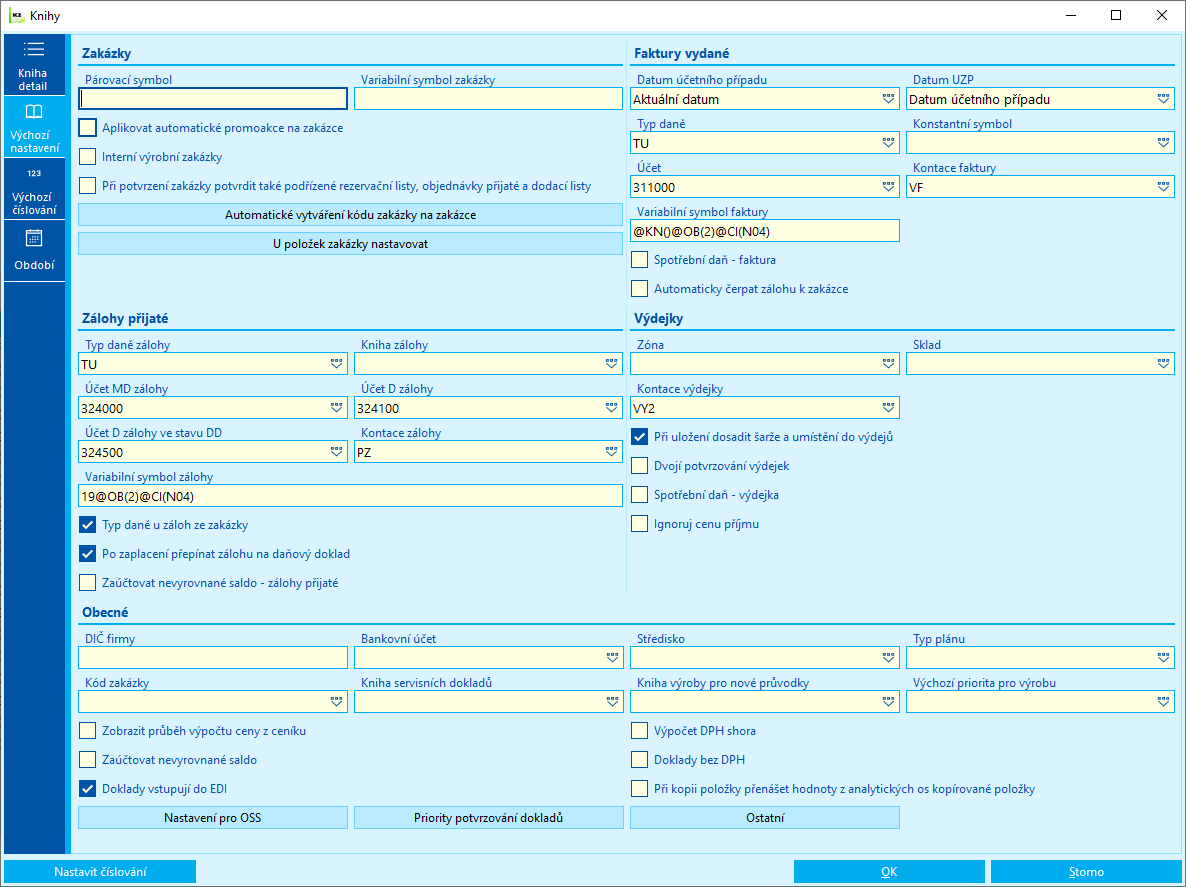Screen dimensions: 1186x887
Task: Toggle Zaúčtovat nevyrovnané saldo in Obecné
Action: click(x=88, y=759)
